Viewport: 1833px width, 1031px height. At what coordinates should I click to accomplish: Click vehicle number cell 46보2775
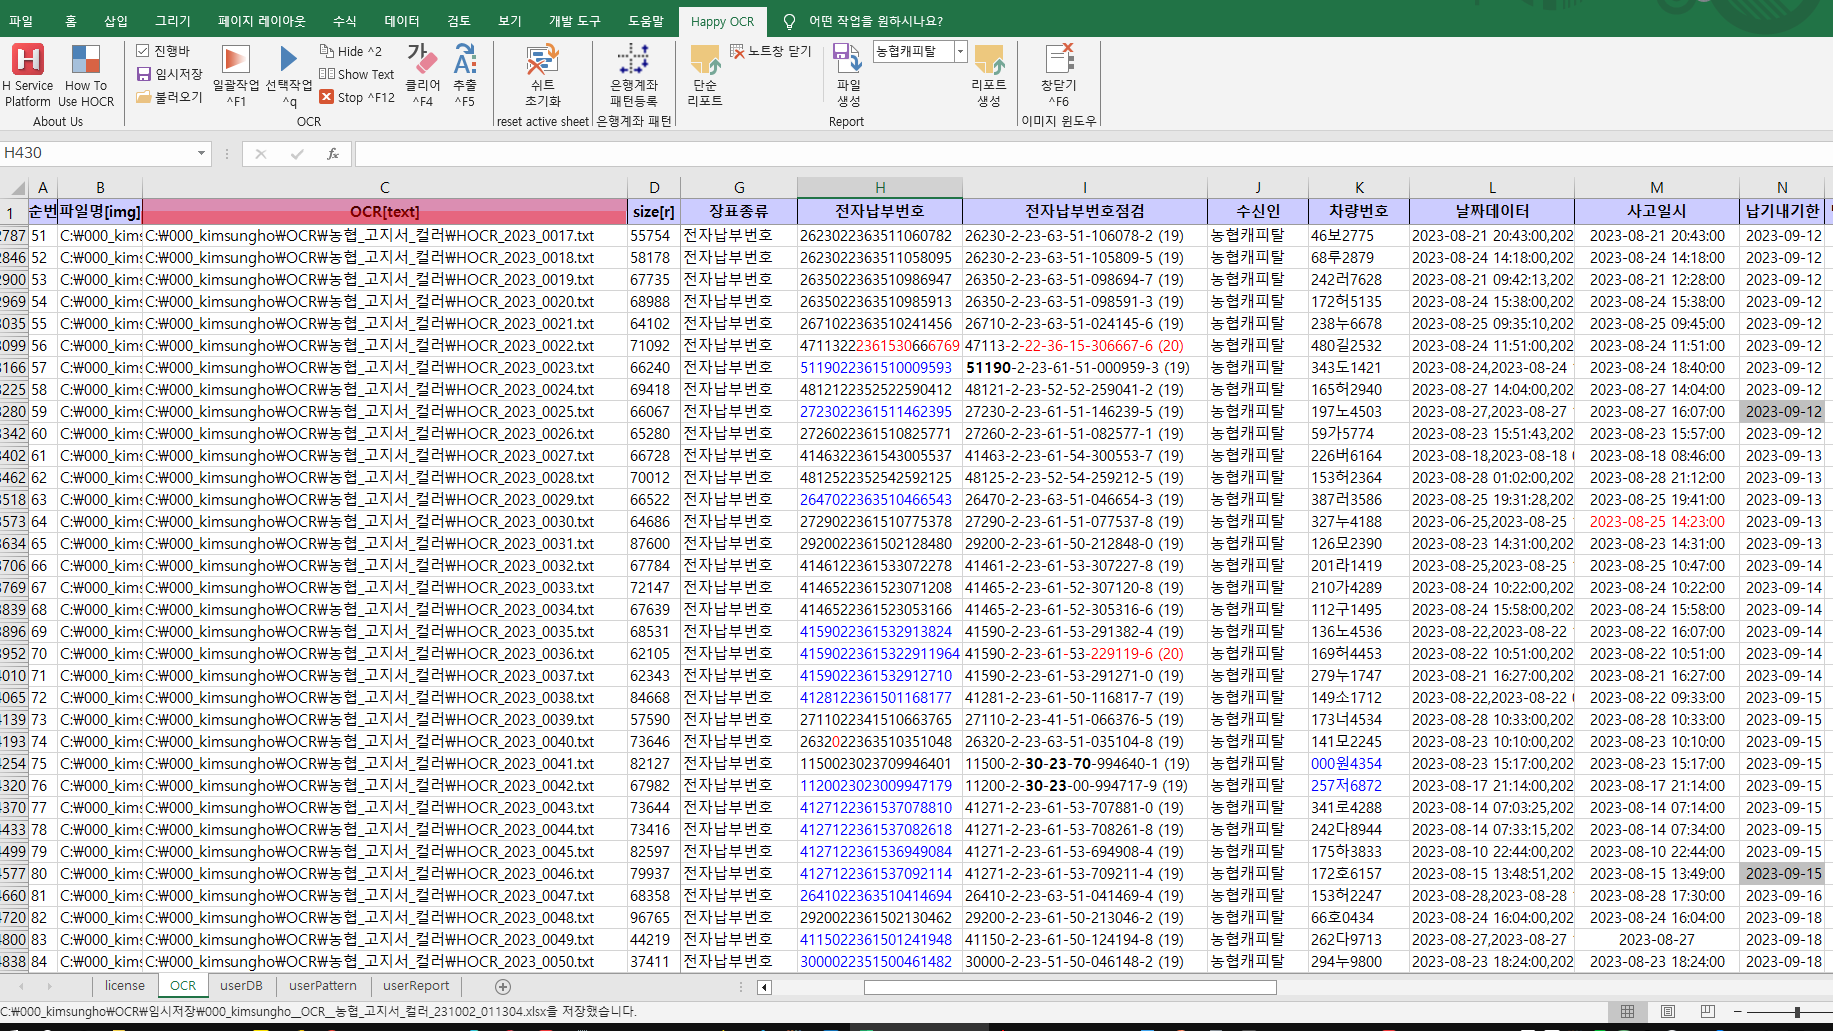1359,235
